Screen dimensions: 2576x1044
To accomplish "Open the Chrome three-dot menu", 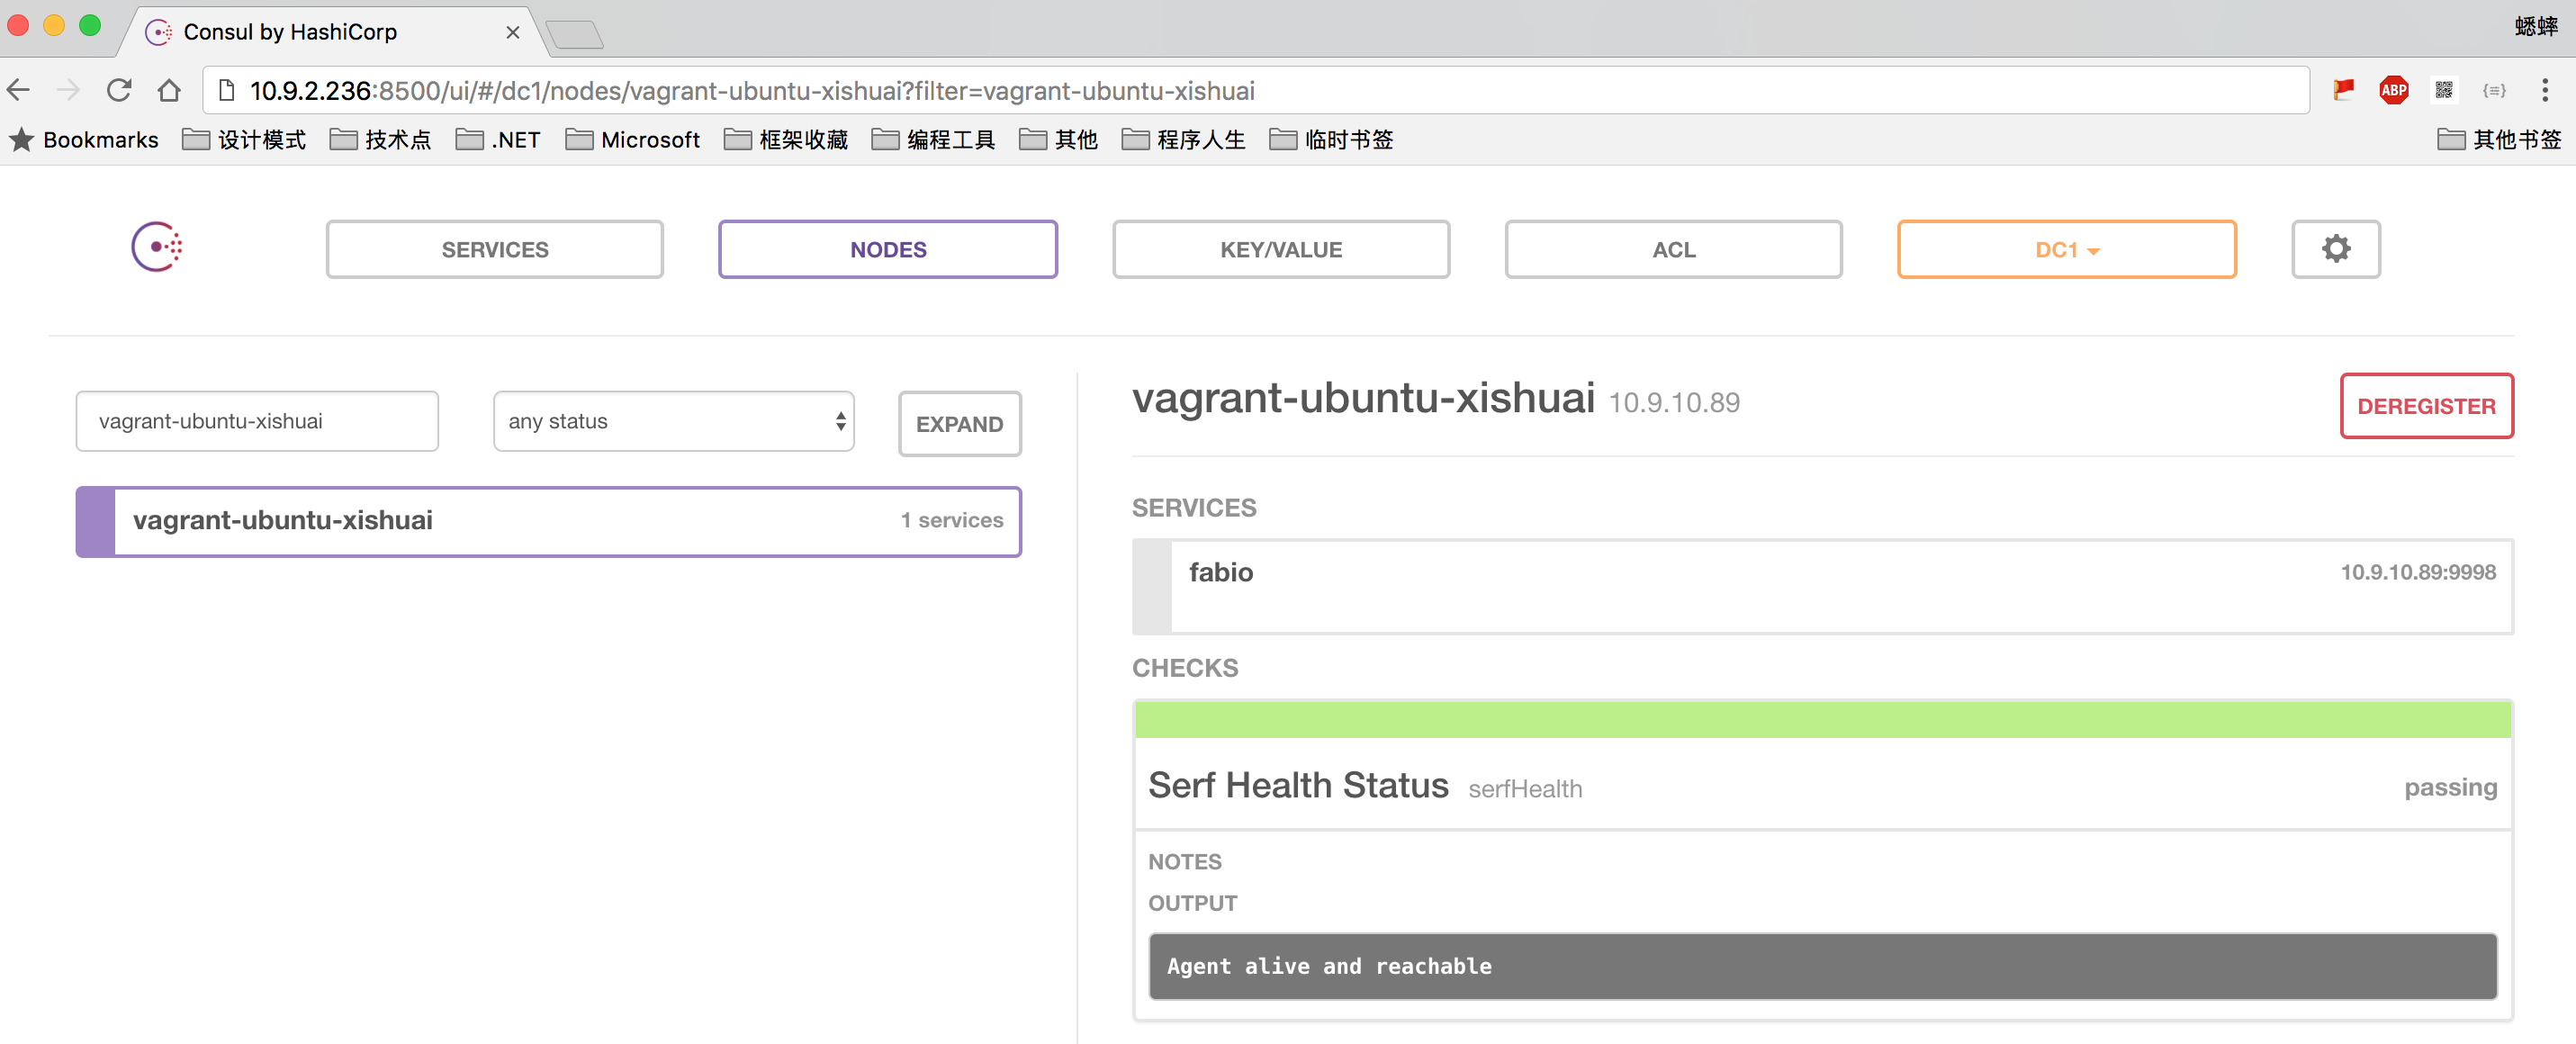I will point(2544,91).
